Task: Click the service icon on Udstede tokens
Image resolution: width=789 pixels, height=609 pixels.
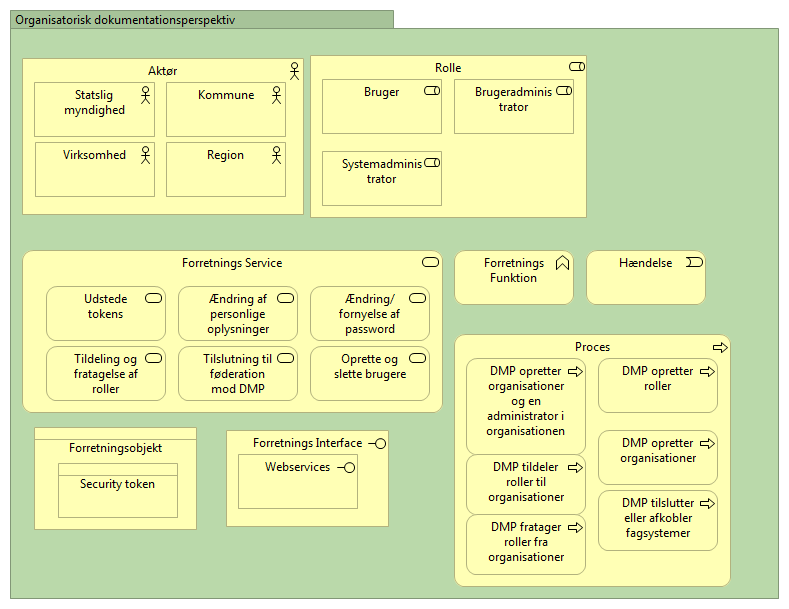Action: 153,298
